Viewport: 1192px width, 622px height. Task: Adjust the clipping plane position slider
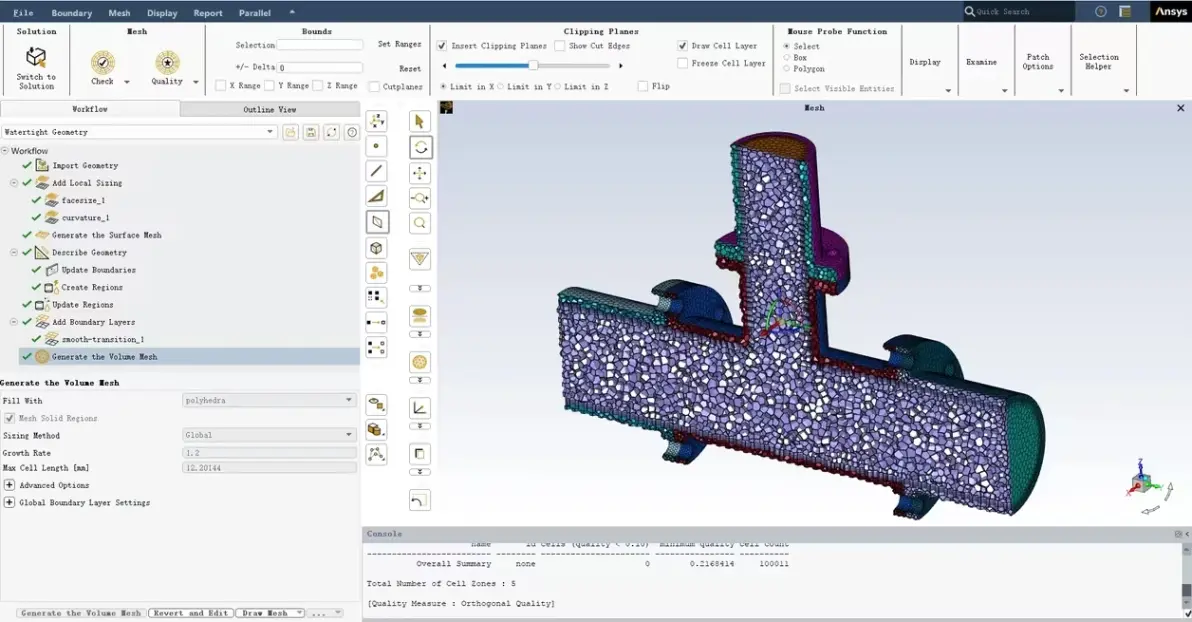533,65
